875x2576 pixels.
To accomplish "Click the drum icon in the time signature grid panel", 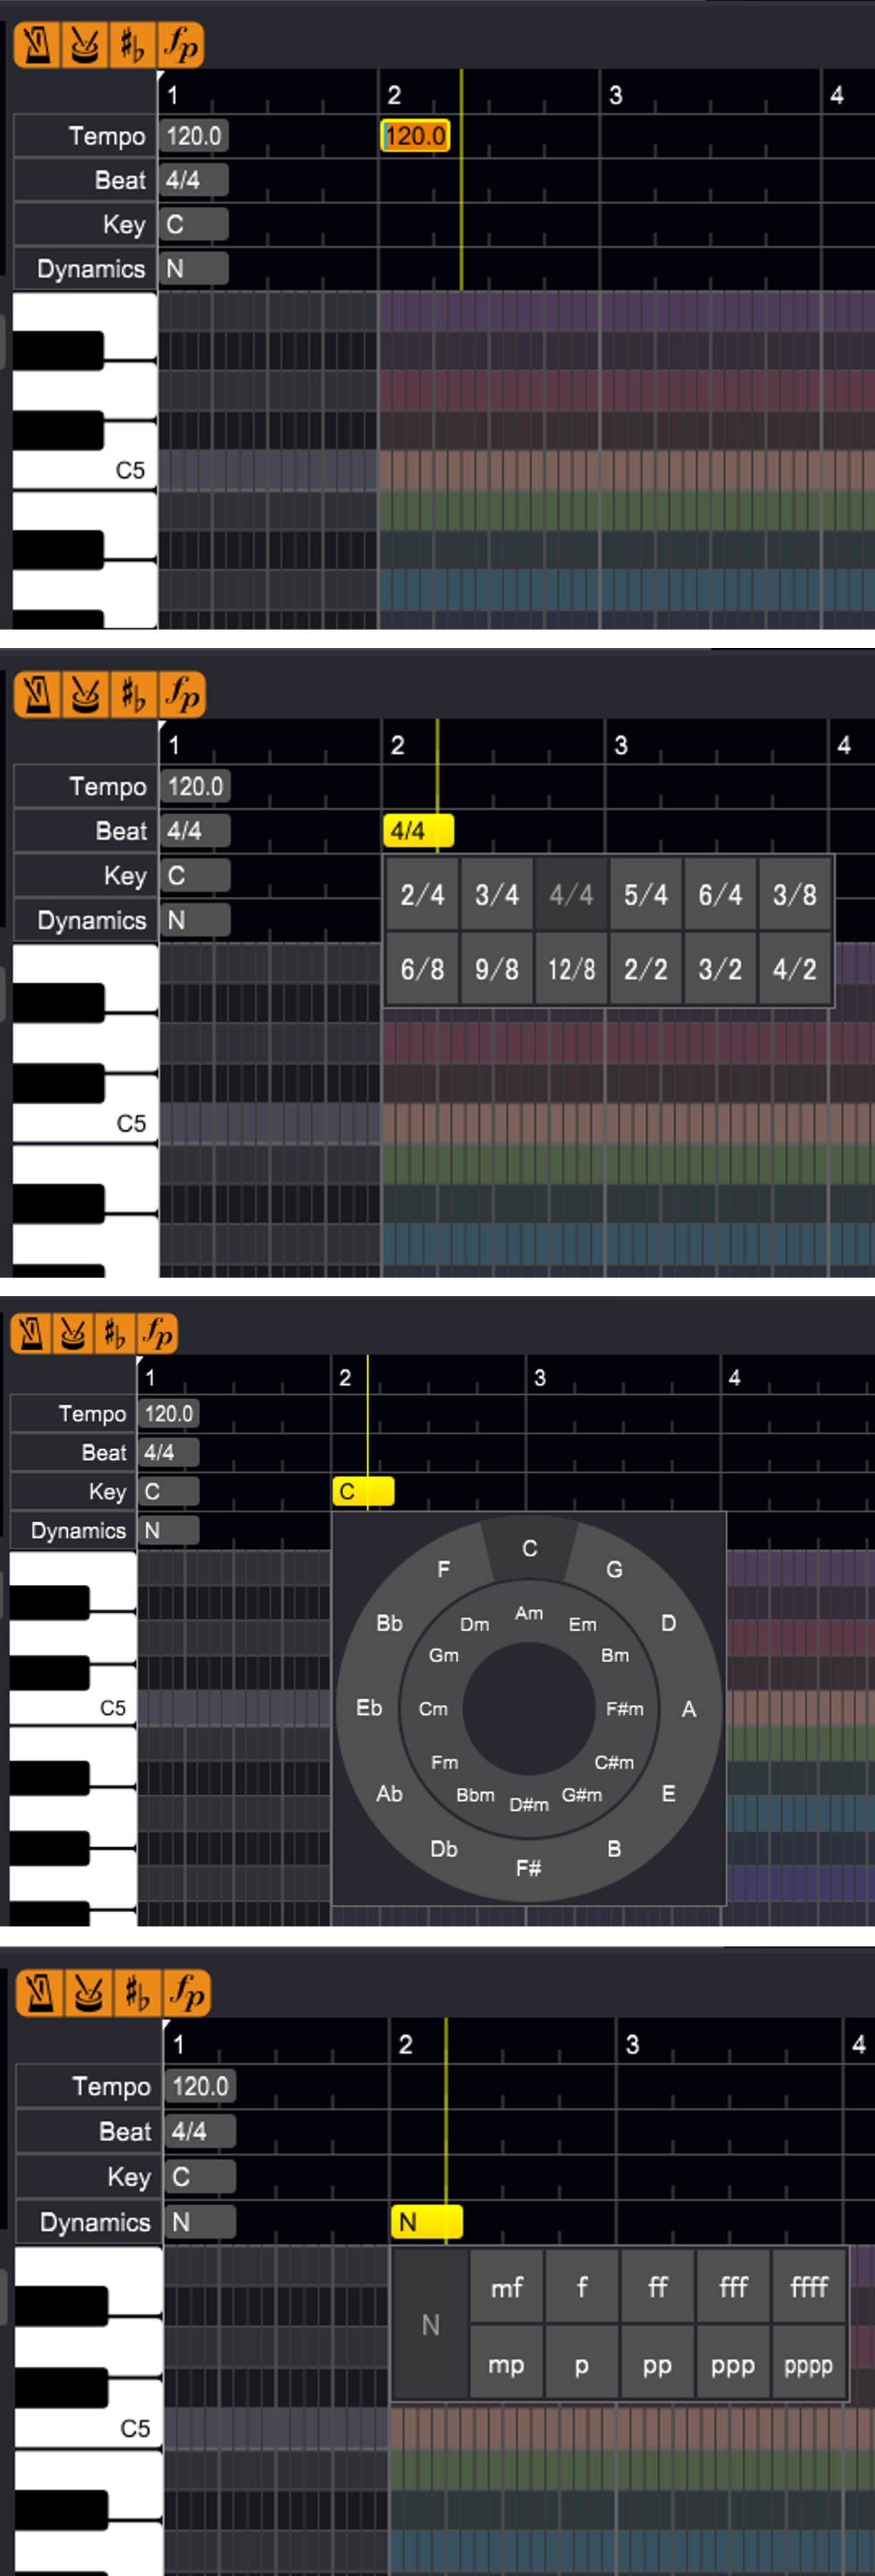I will click(85, 695).
